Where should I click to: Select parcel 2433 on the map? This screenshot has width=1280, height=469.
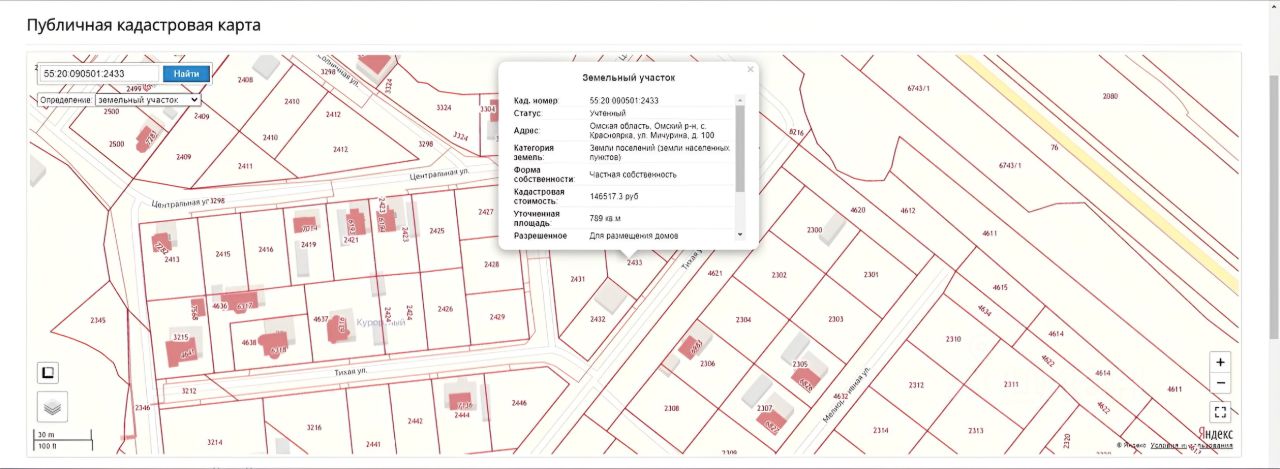(634, 263)
